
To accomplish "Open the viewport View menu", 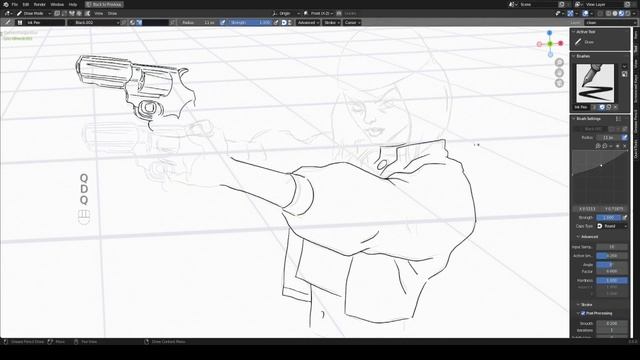I will click(99, 13).
